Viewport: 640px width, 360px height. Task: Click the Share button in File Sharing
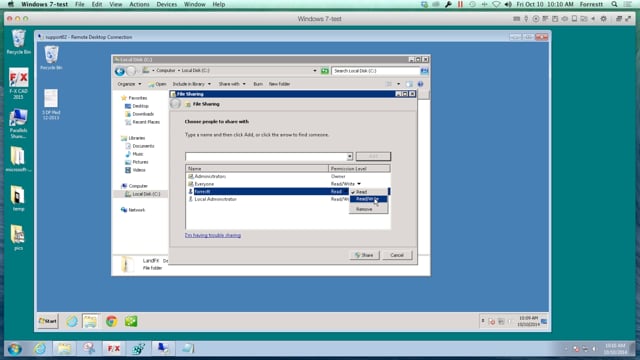coord(364,255)
